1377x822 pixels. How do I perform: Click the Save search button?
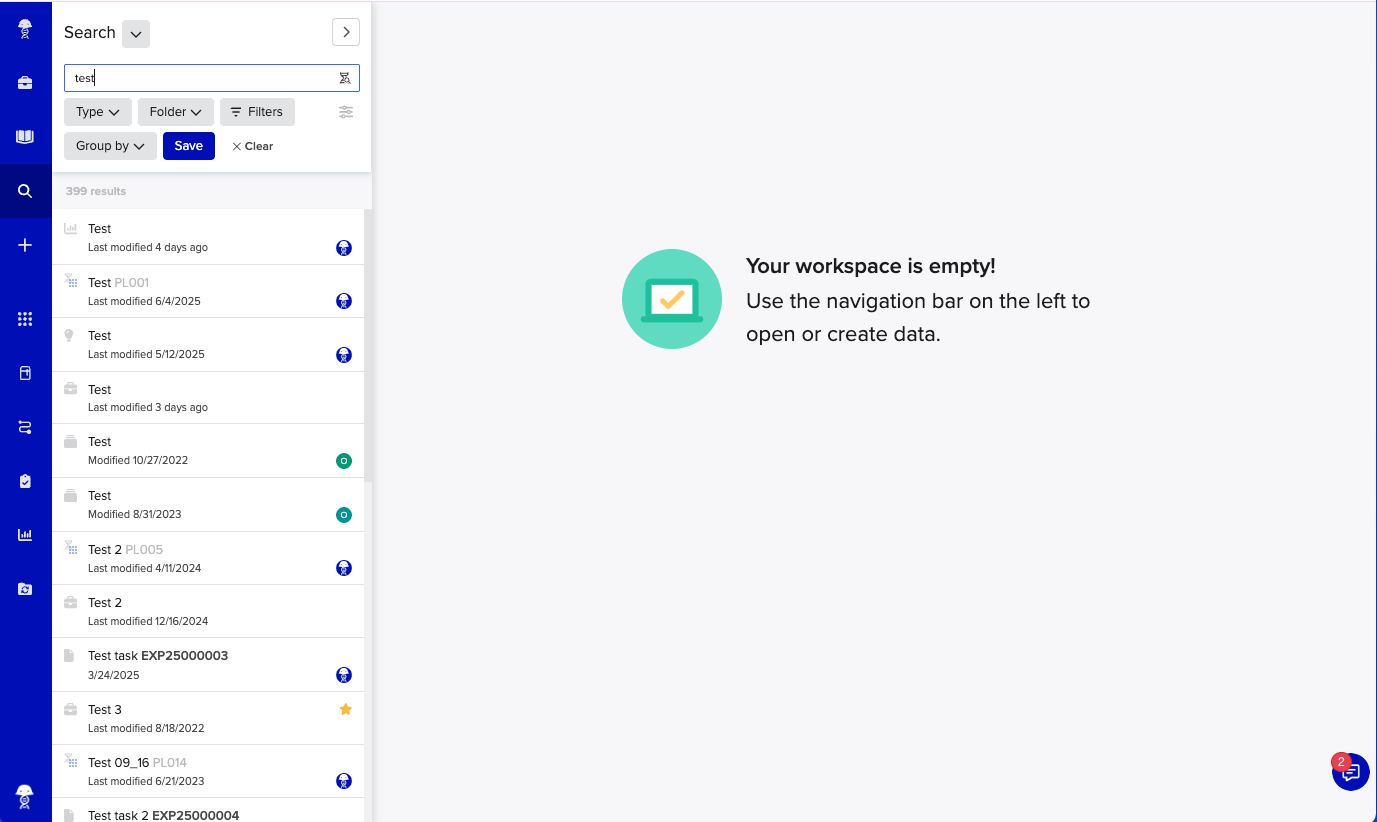(x=189, y=146)
